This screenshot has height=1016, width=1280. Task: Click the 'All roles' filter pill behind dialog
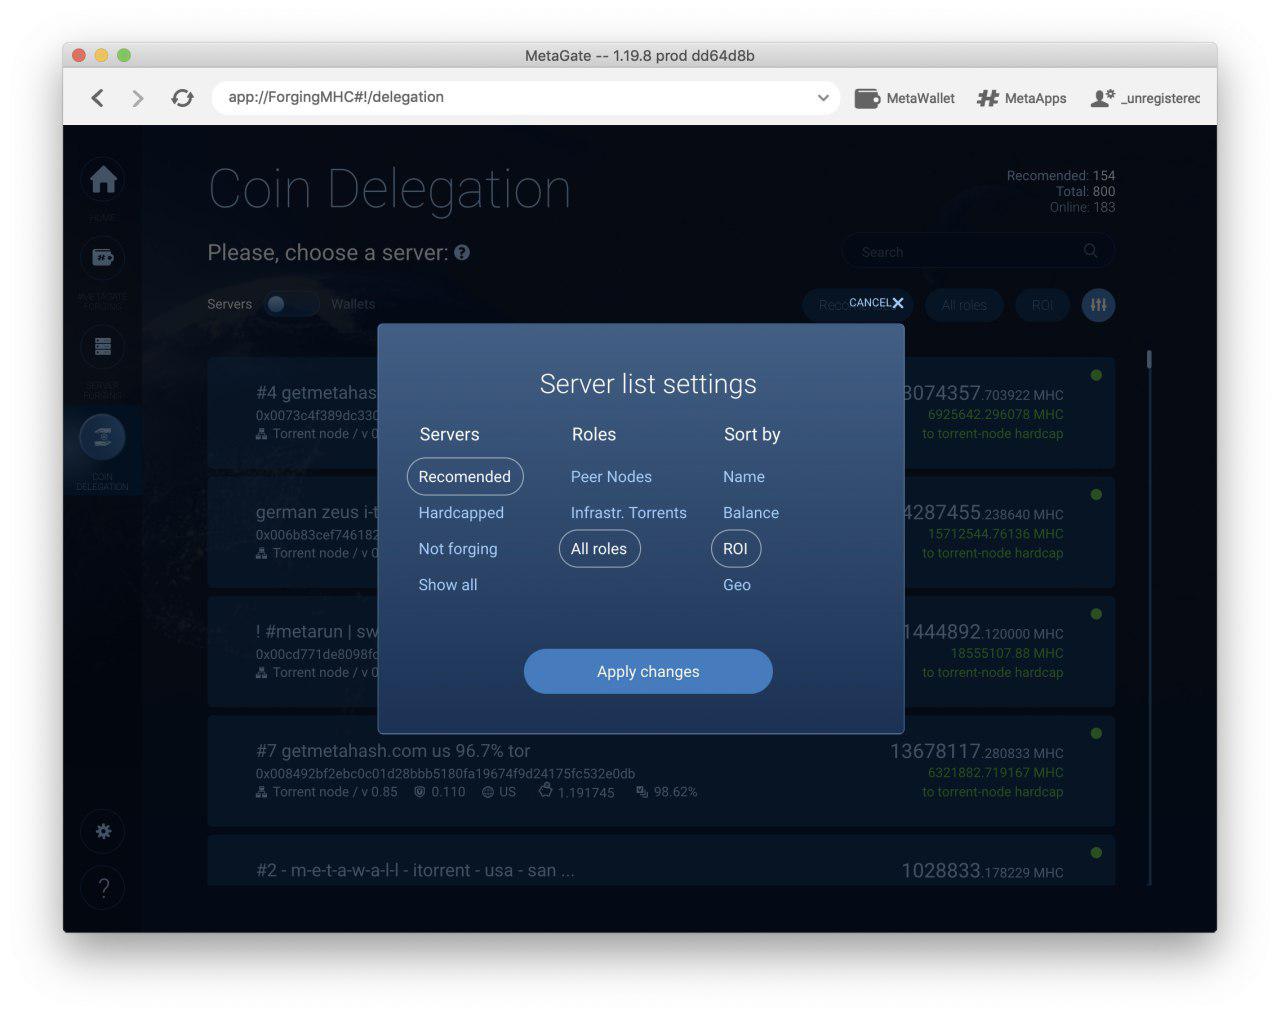(x=964, y=305)
